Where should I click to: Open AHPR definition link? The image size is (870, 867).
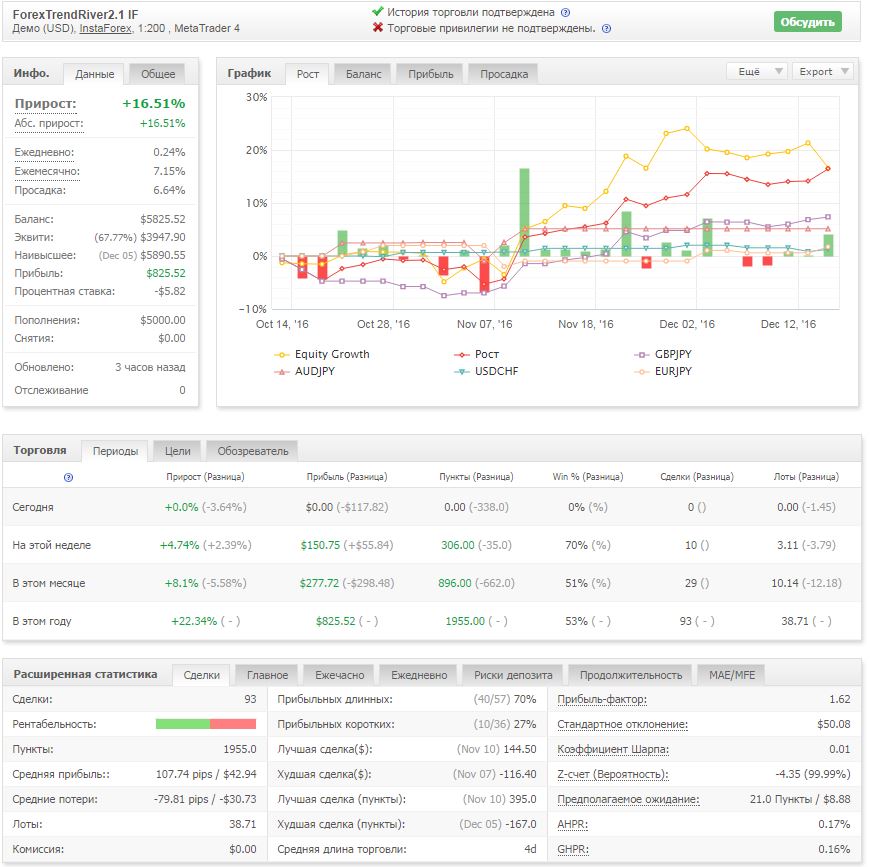click(572, 824)
